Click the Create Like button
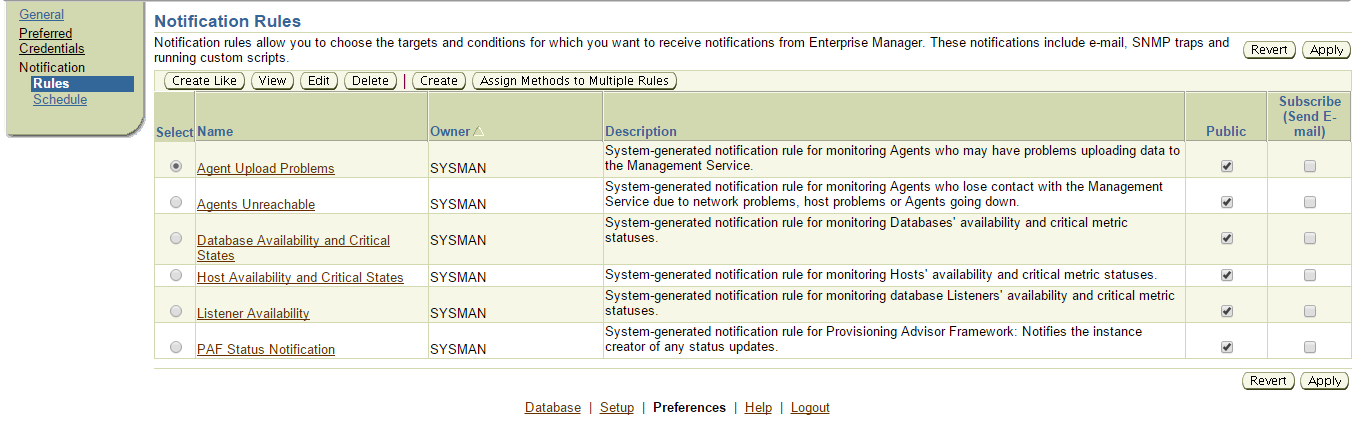Screen dimensions: 1354x421 [x=204, y=81]
